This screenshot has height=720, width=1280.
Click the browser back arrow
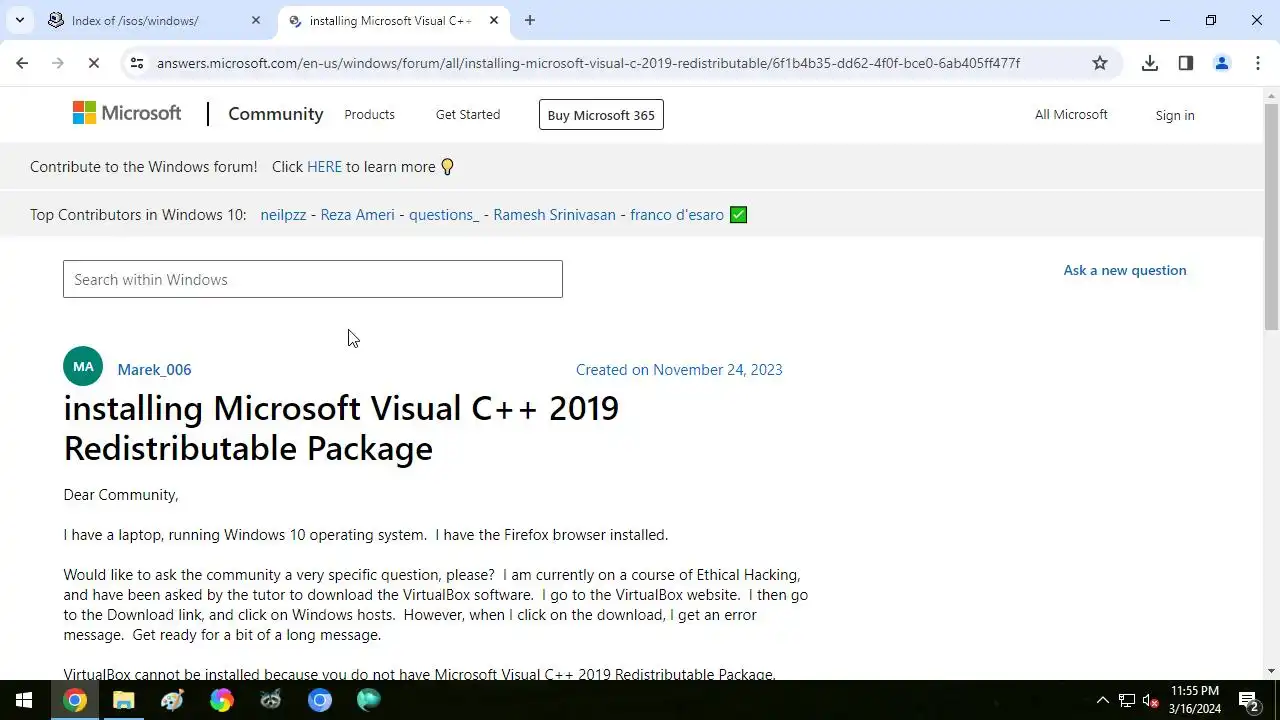coord(22,63)
